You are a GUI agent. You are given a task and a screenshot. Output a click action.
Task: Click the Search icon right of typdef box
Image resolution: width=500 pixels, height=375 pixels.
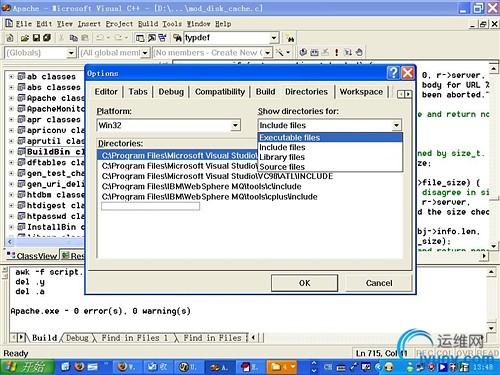(290, 39)
